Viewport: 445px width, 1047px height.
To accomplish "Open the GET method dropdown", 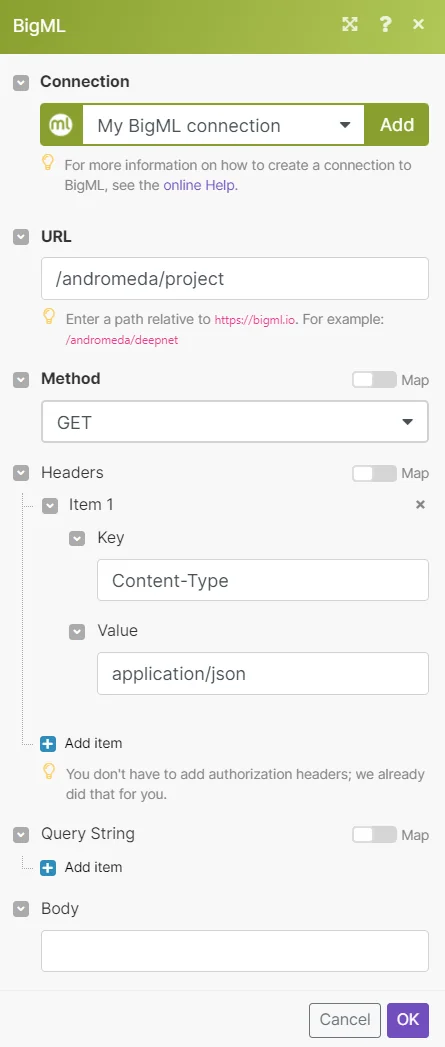I will (235, 422).
